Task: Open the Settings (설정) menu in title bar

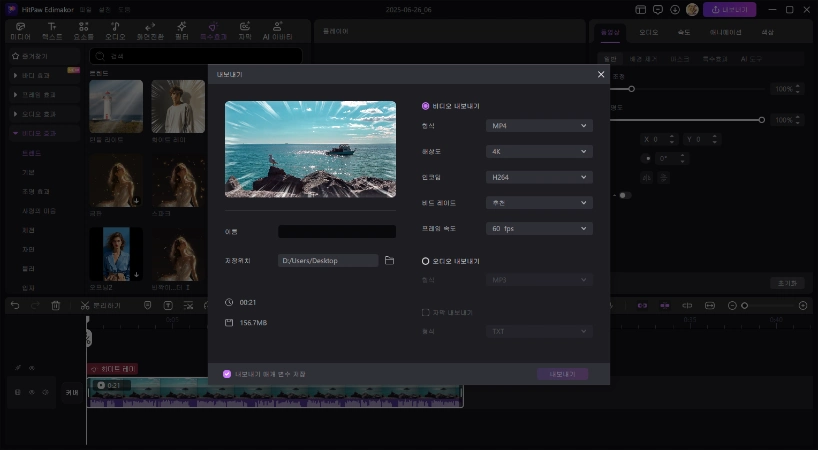Action: 105,10
